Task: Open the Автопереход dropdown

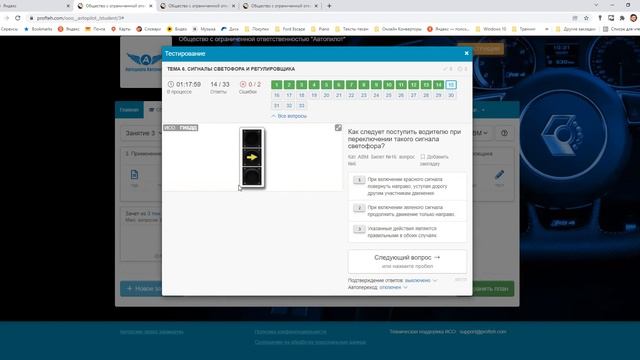Action: (393, 287)
